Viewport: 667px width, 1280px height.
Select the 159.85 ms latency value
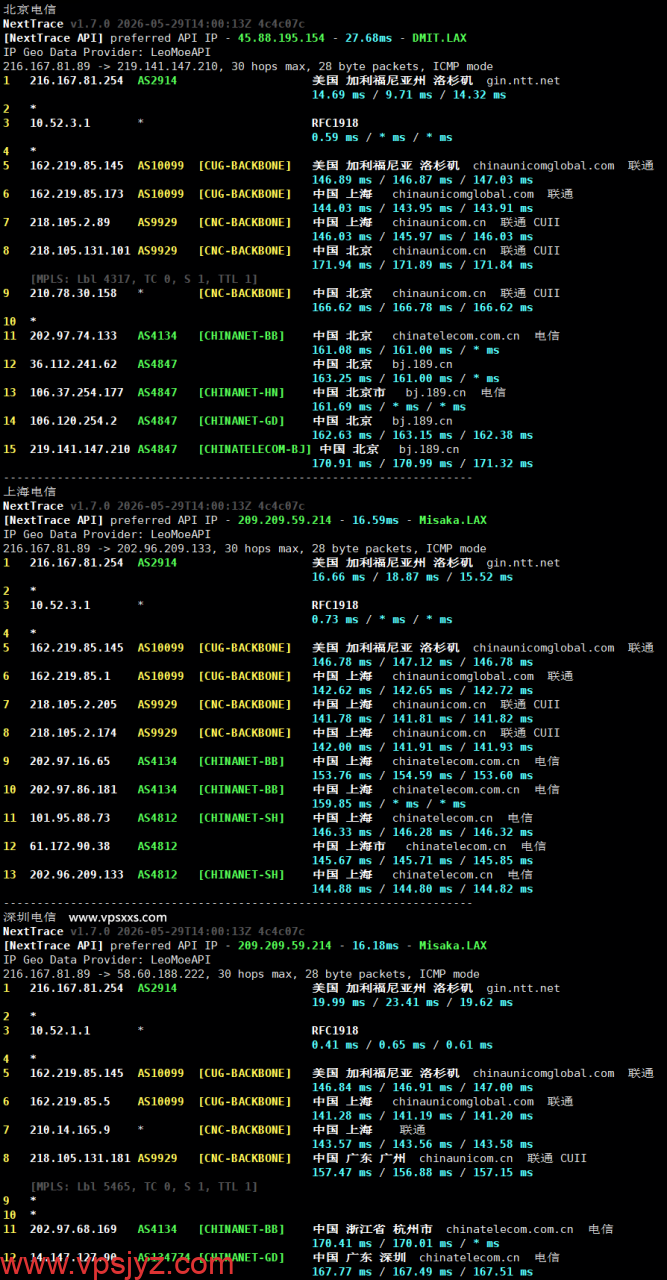341,803
